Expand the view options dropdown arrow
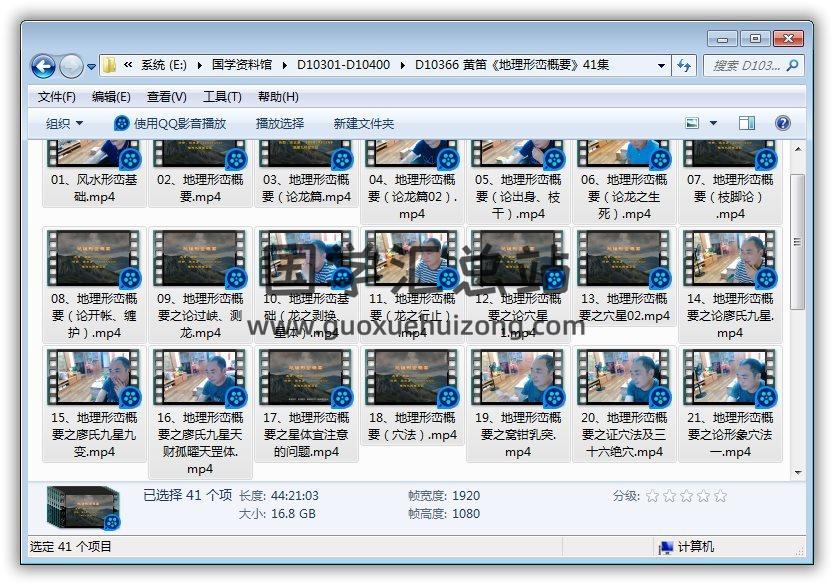 [x=713, y=123]
